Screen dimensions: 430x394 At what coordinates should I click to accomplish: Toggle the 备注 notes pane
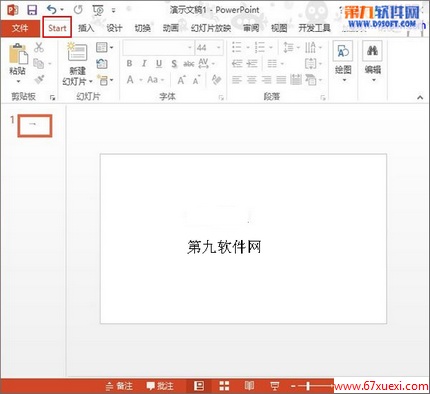pos(119,386)
